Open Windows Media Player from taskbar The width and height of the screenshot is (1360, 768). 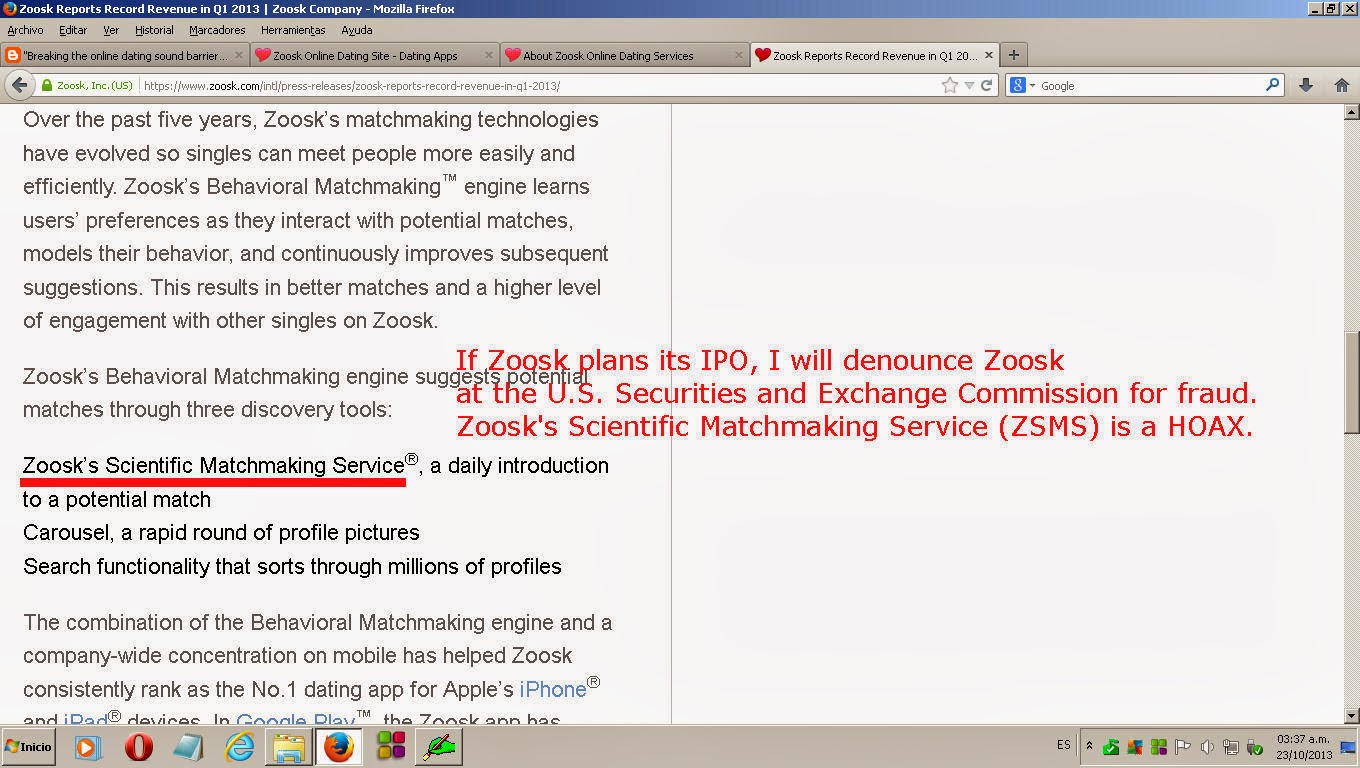click(x=86, y=747)
